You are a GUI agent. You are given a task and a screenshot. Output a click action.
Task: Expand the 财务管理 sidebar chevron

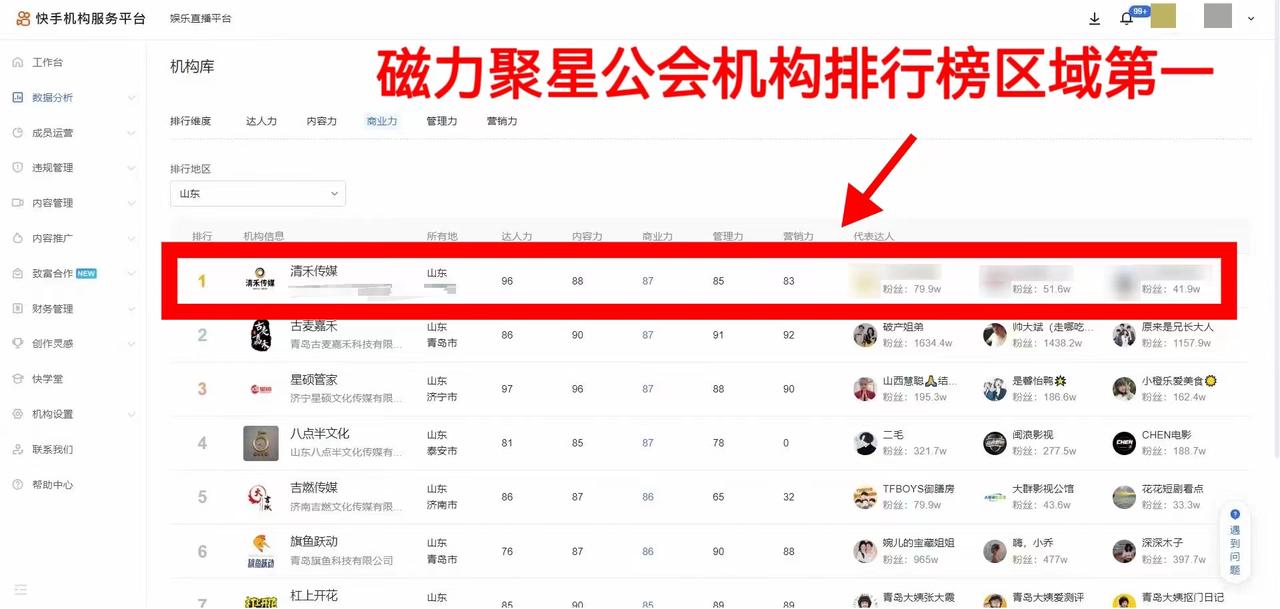click(x=132, y=309)
